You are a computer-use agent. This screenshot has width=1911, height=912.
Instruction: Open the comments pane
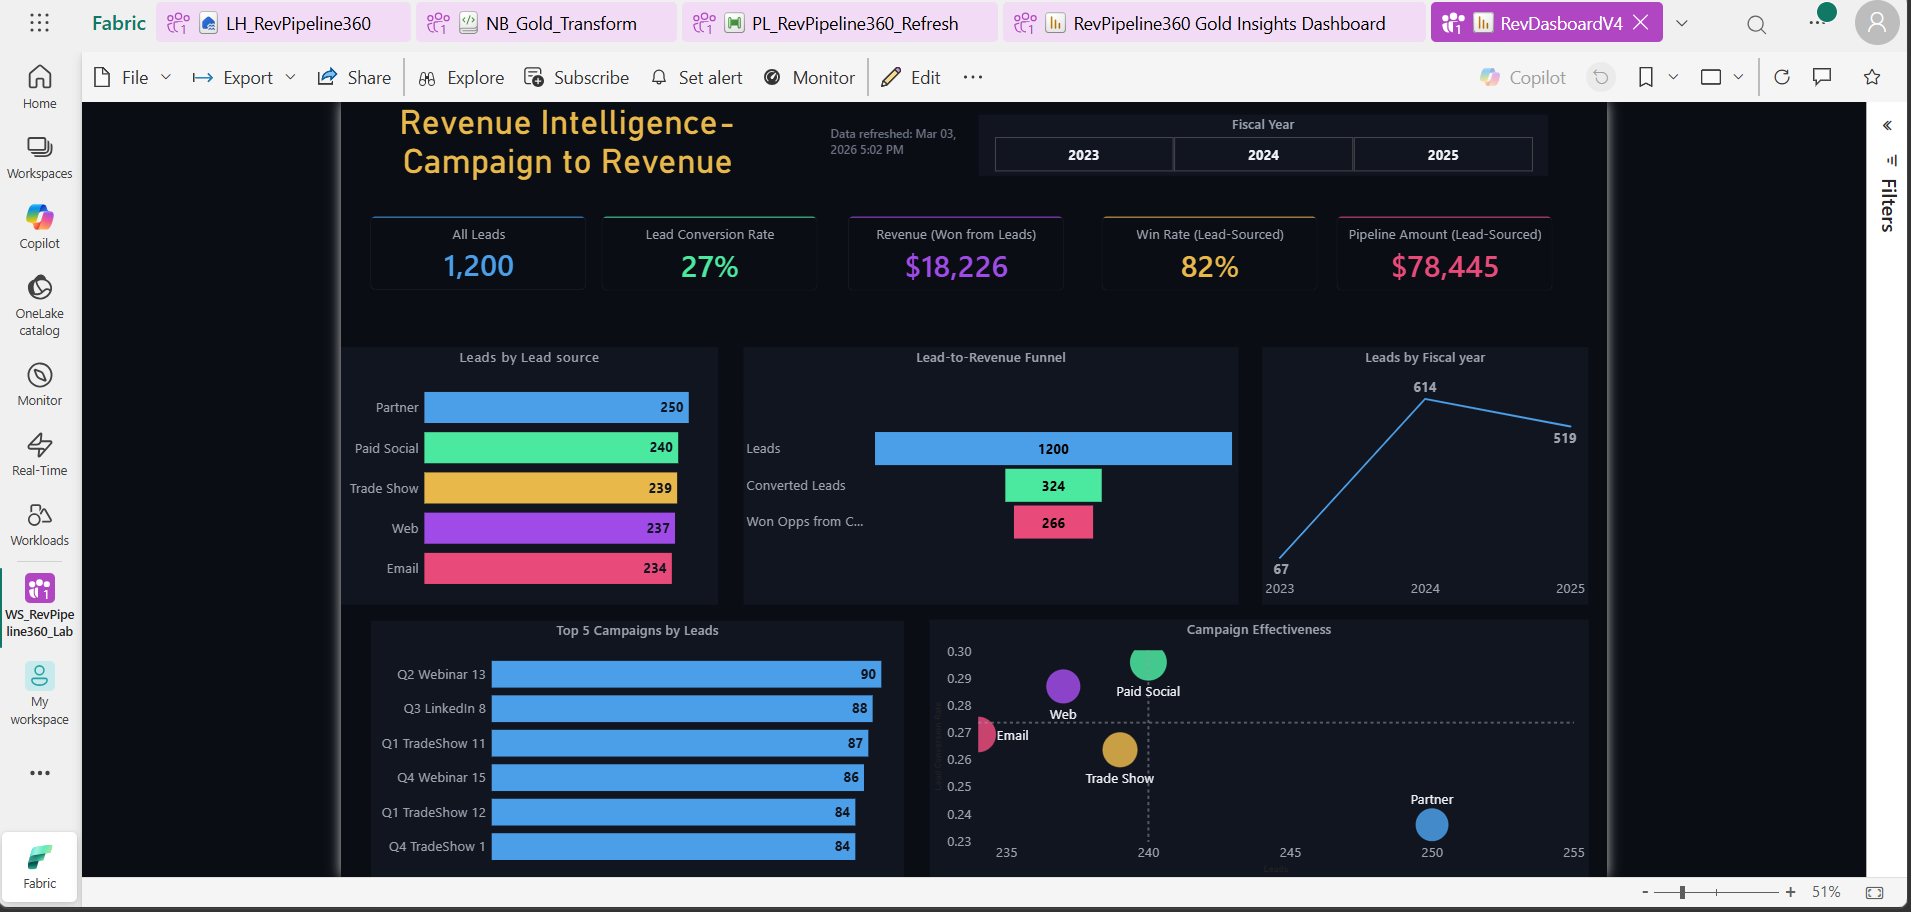pos(1822,77)
